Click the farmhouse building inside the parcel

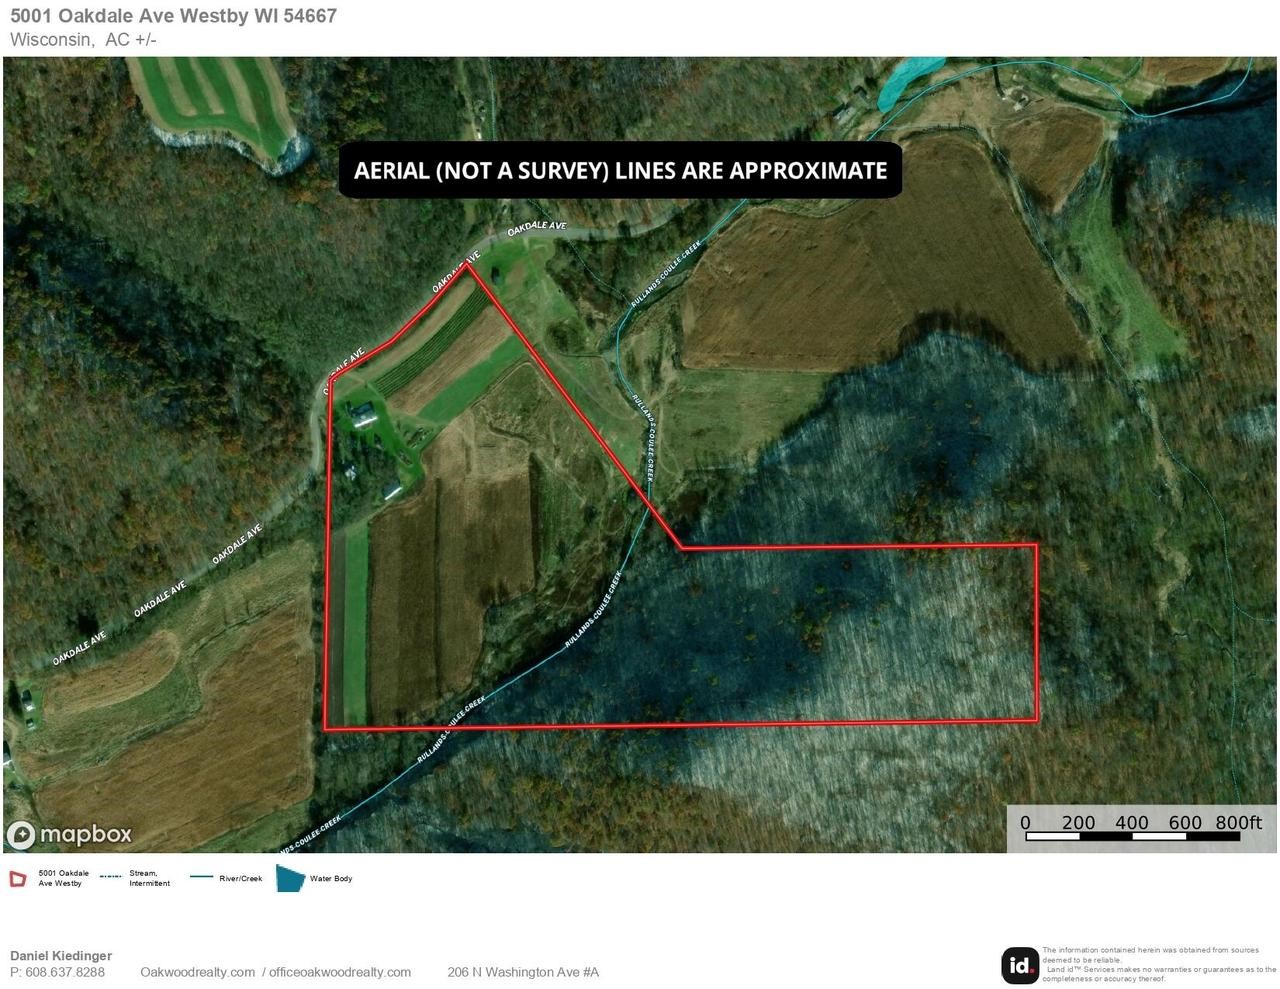click(x=362, y=414)
